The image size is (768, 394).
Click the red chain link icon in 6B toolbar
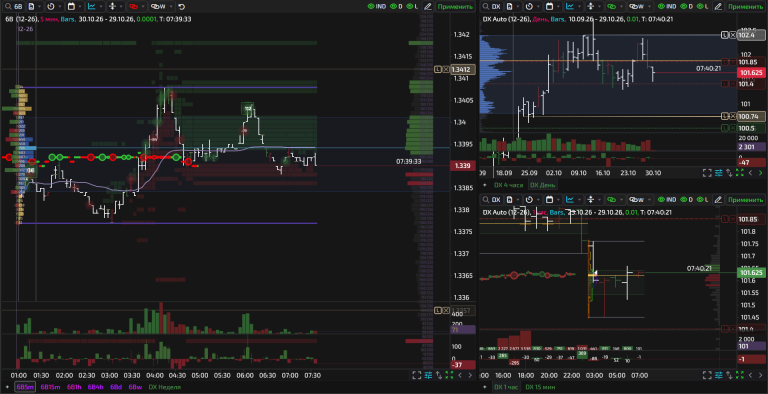[133, 7]
